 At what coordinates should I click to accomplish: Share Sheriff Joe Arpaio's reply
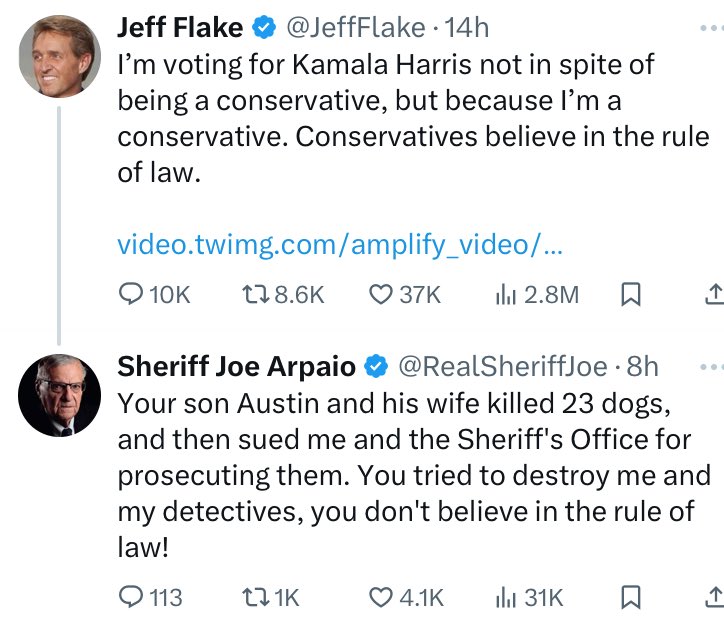(713, 597)
